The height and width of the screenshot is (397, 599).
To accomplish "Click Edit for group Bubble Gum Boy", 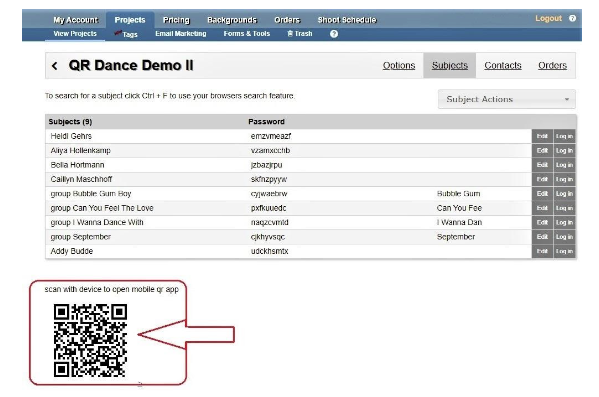I will coord(542,194).
